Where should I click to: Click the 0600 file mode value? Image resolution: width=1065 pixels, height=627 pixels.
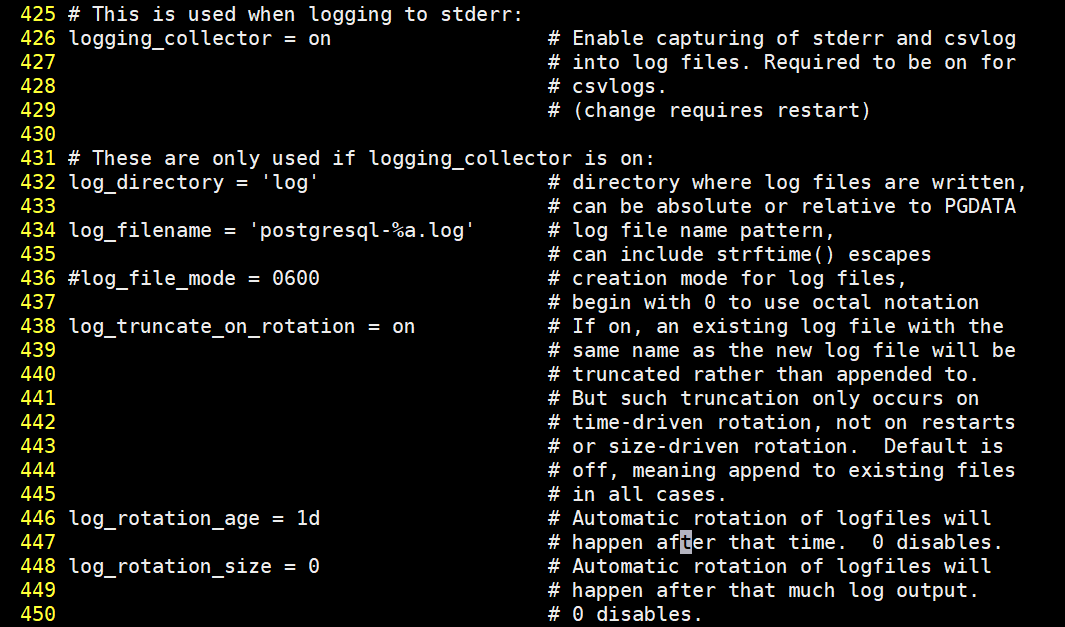tap(295, 279)
